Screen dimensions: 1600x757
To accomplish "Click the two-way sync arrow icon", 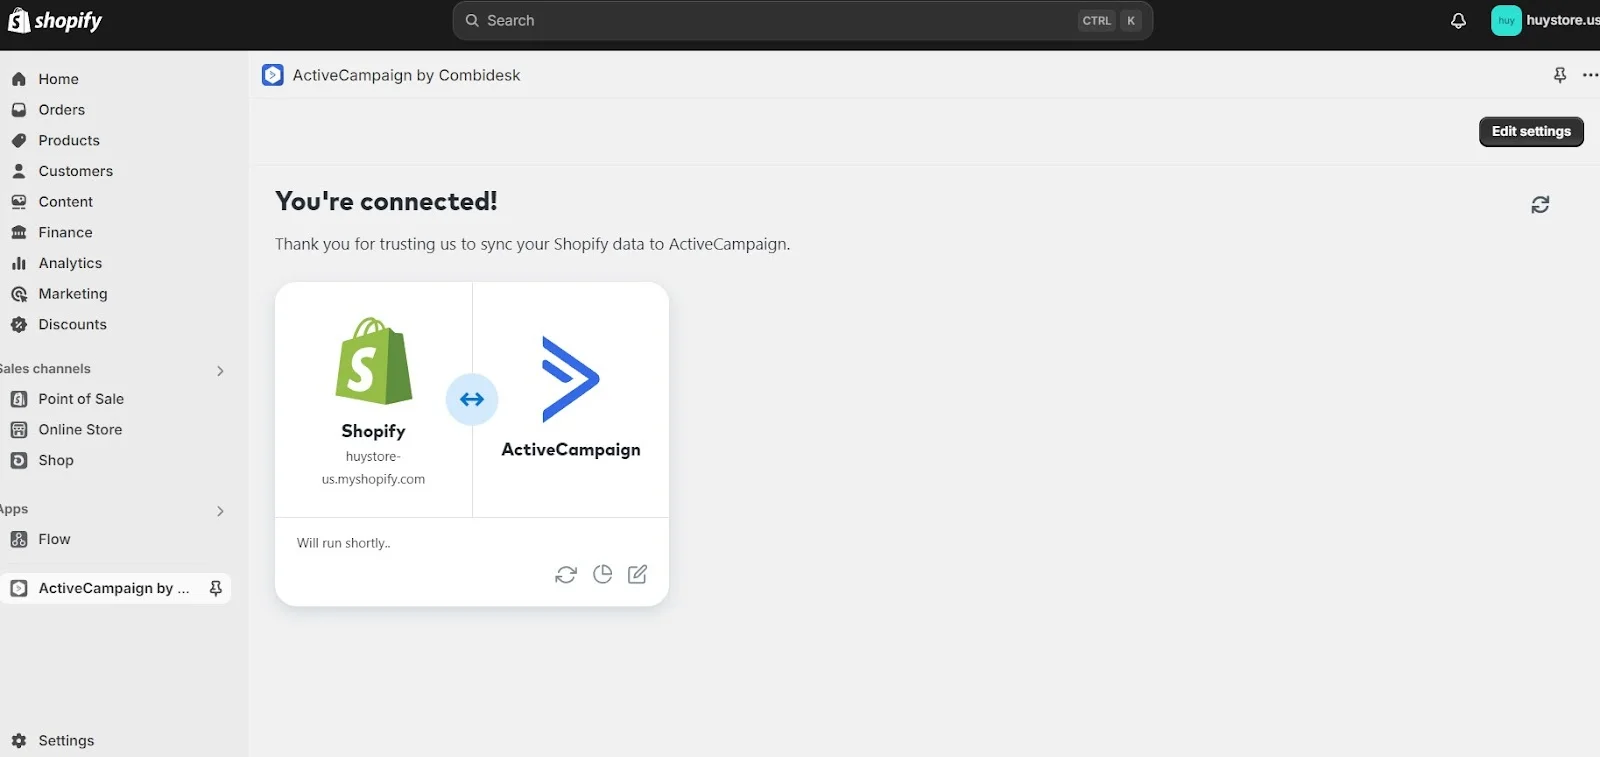I will tap(472, 399).
